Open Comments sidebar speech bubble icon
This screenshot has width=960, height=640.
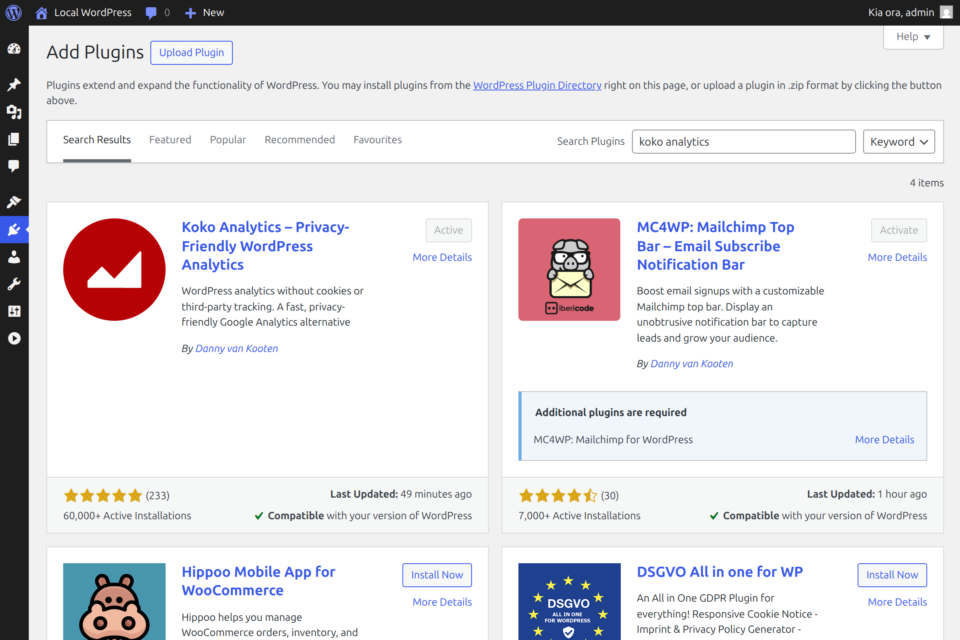pos(14,166)
